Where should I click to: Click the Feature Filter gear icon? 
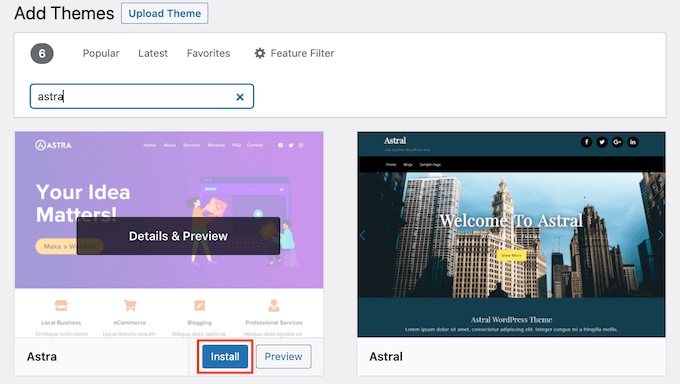pyautogui.click(x=260, y=53)
